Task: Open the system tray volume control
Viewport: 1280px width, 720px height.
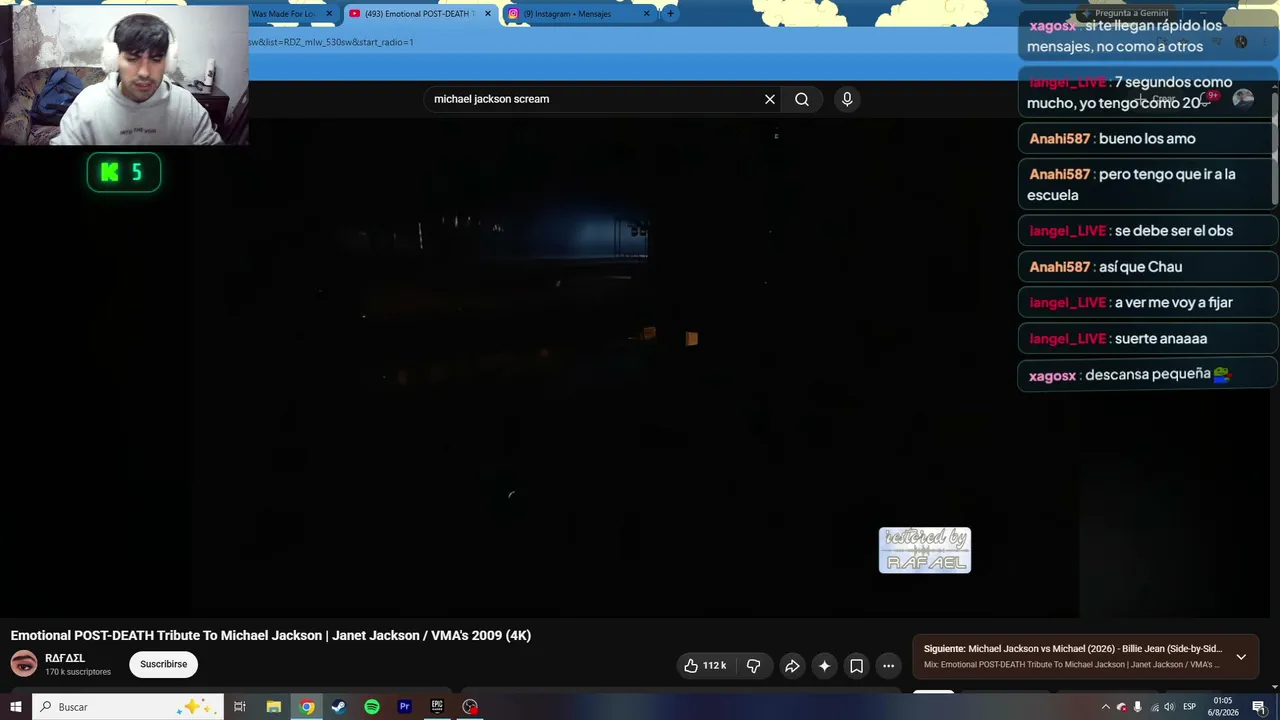Action: coord(1169,707)
